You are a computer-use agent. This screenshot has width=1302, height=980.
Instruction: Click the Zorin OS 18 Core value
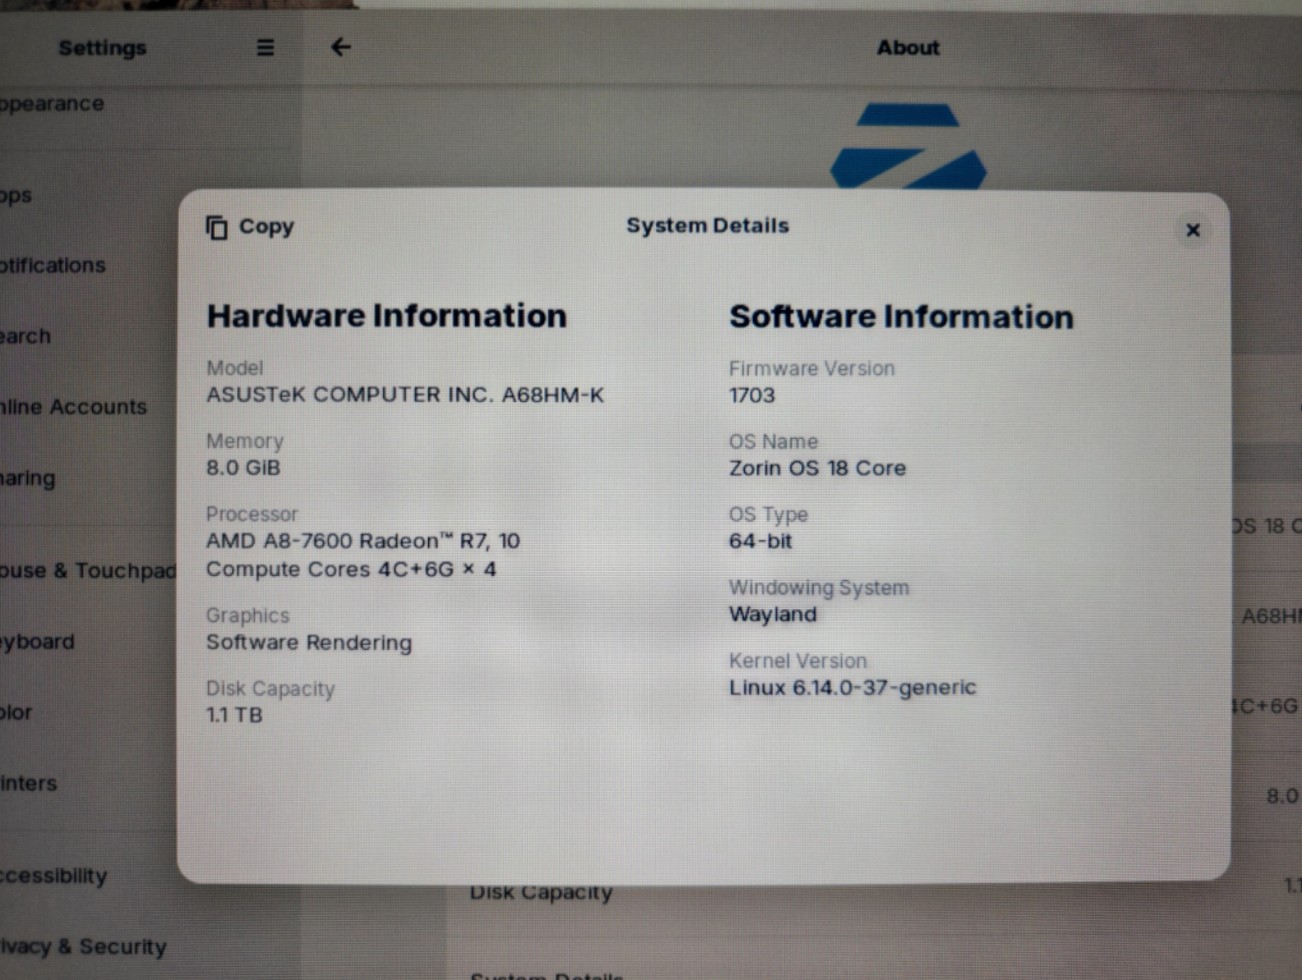(817, 468)
